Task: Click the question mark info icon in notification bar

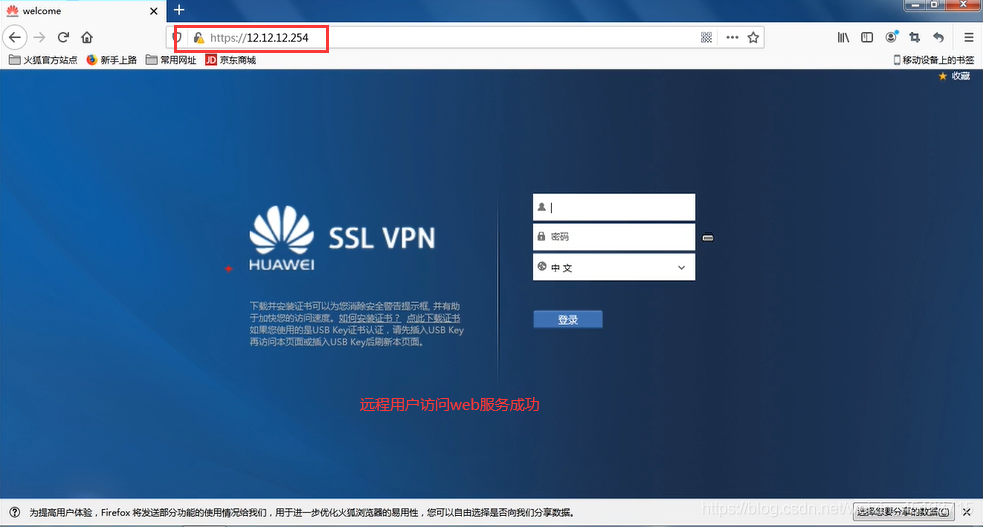Action: pyautogui.click(x=15, y=512)
